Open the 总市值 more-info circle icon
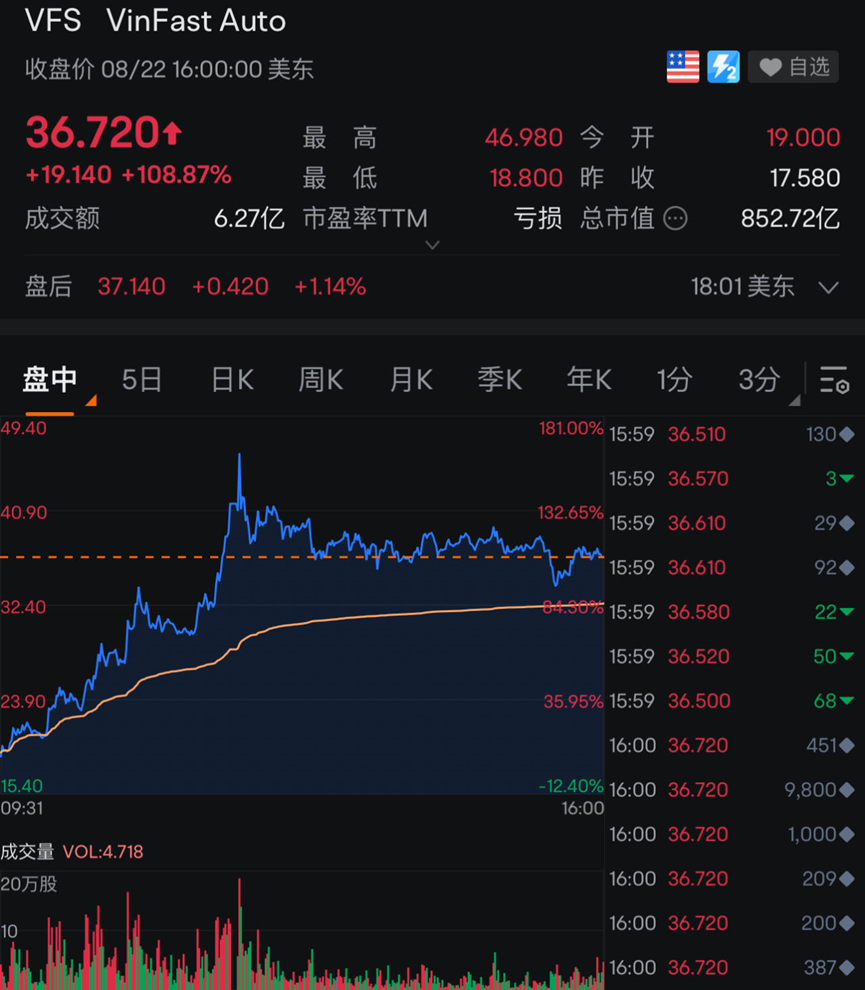The width and height of the screenshot is (865, 990). coord(675,219)
